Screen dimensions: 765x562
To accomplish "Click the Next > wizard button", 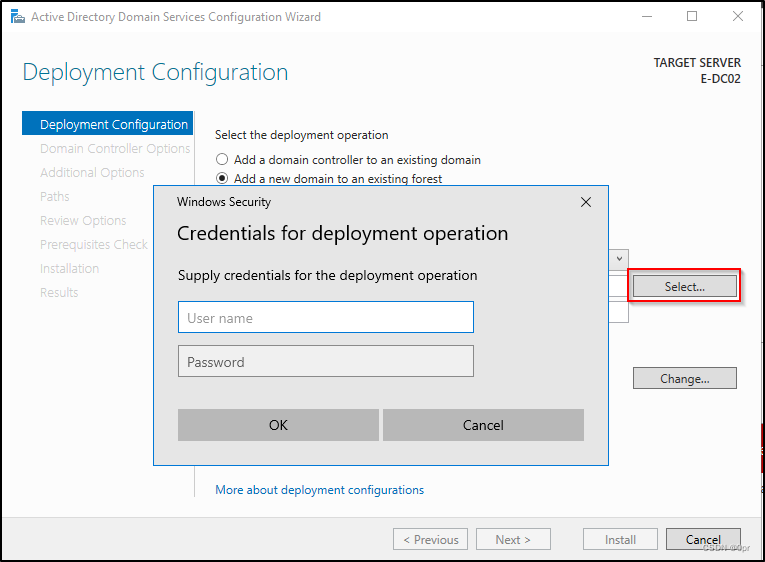I will [x=513, y=540].
